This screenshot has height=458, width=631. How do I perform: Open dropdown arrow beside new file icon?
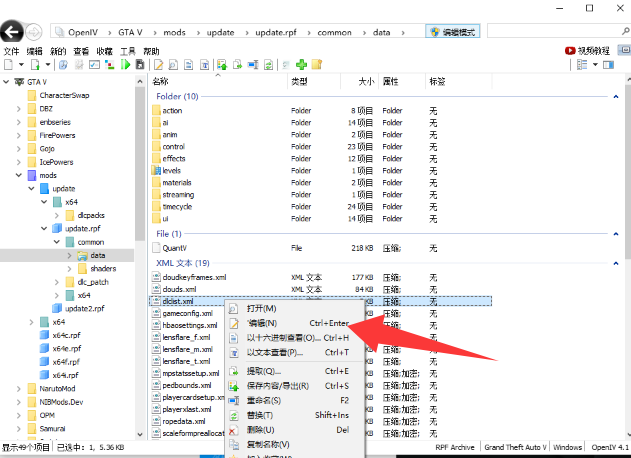(21, 64)
